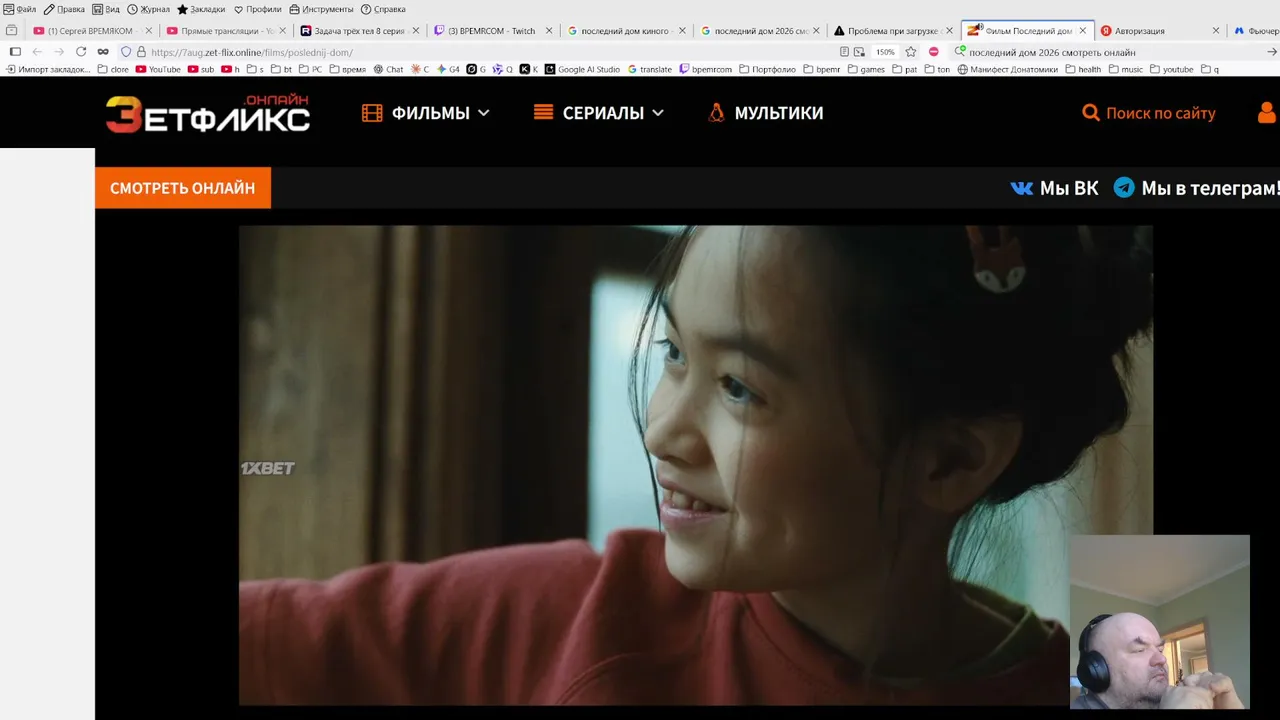Image resolution: width=1280 pixels, height=720 pixels.
Task: Close the BPEMRCOM Twitch tab
Action: (549, 31)
